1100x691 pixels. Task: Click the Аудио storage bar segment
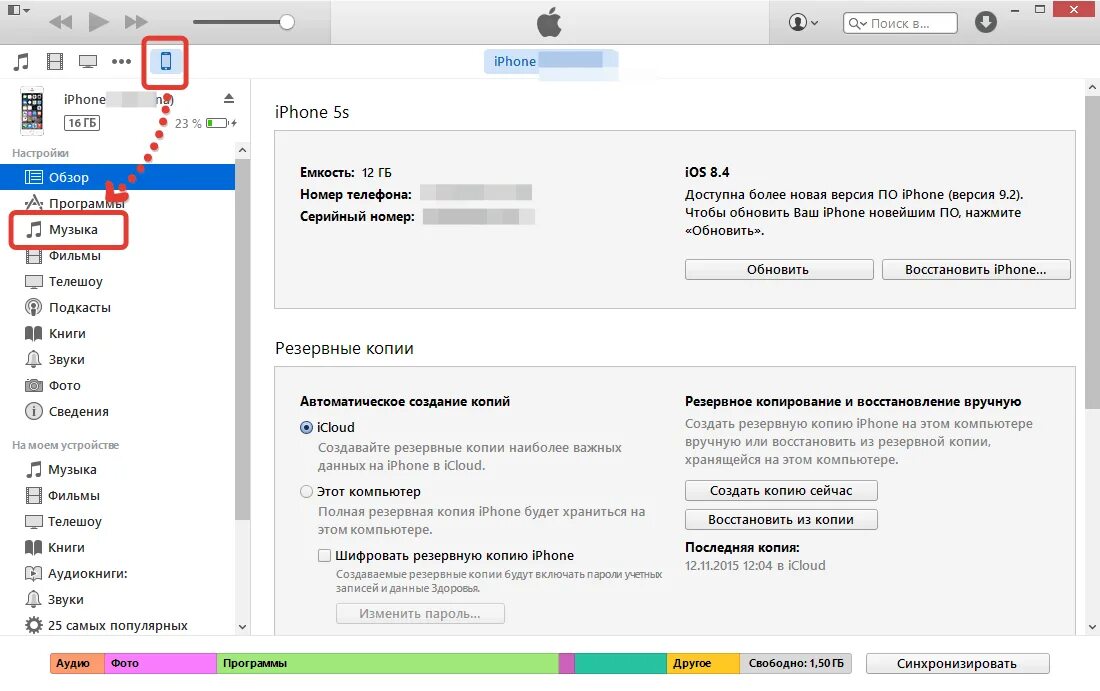tap(77, 663)
